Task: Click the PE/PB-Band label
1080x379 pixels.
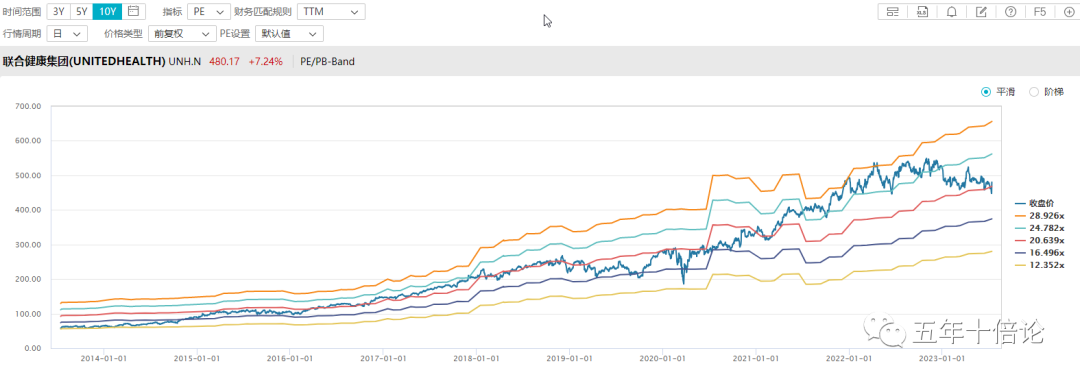Action: (x=328, y=61)
